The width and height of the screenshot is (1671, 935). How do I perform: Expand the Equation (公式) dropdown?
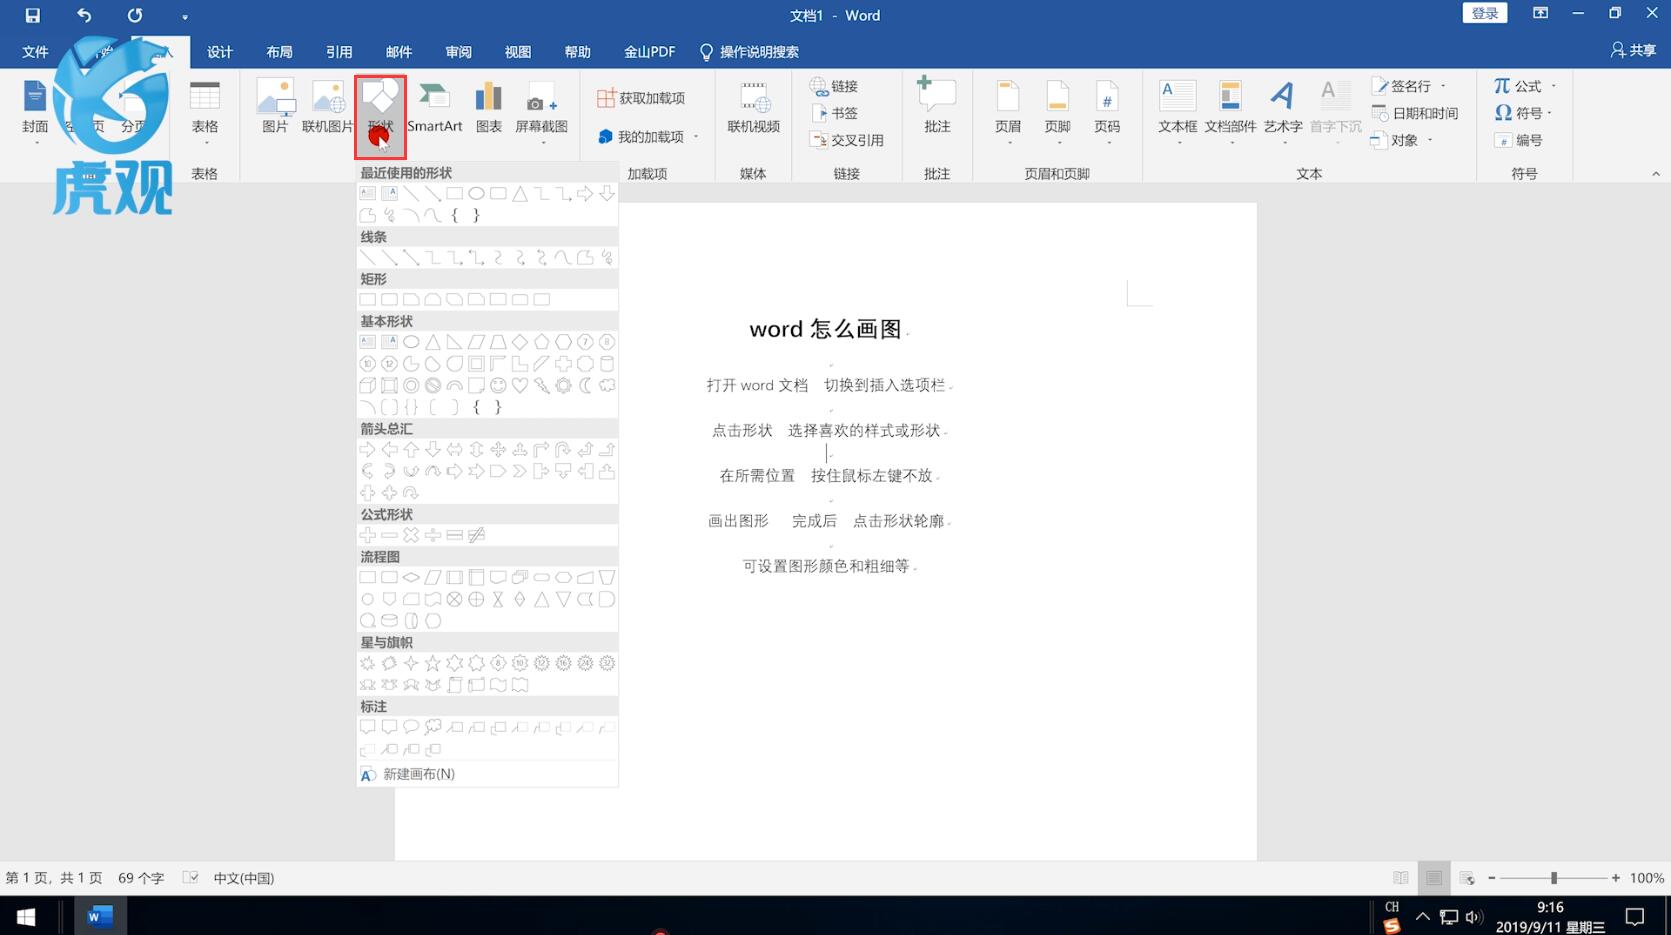pos(1553,86)
